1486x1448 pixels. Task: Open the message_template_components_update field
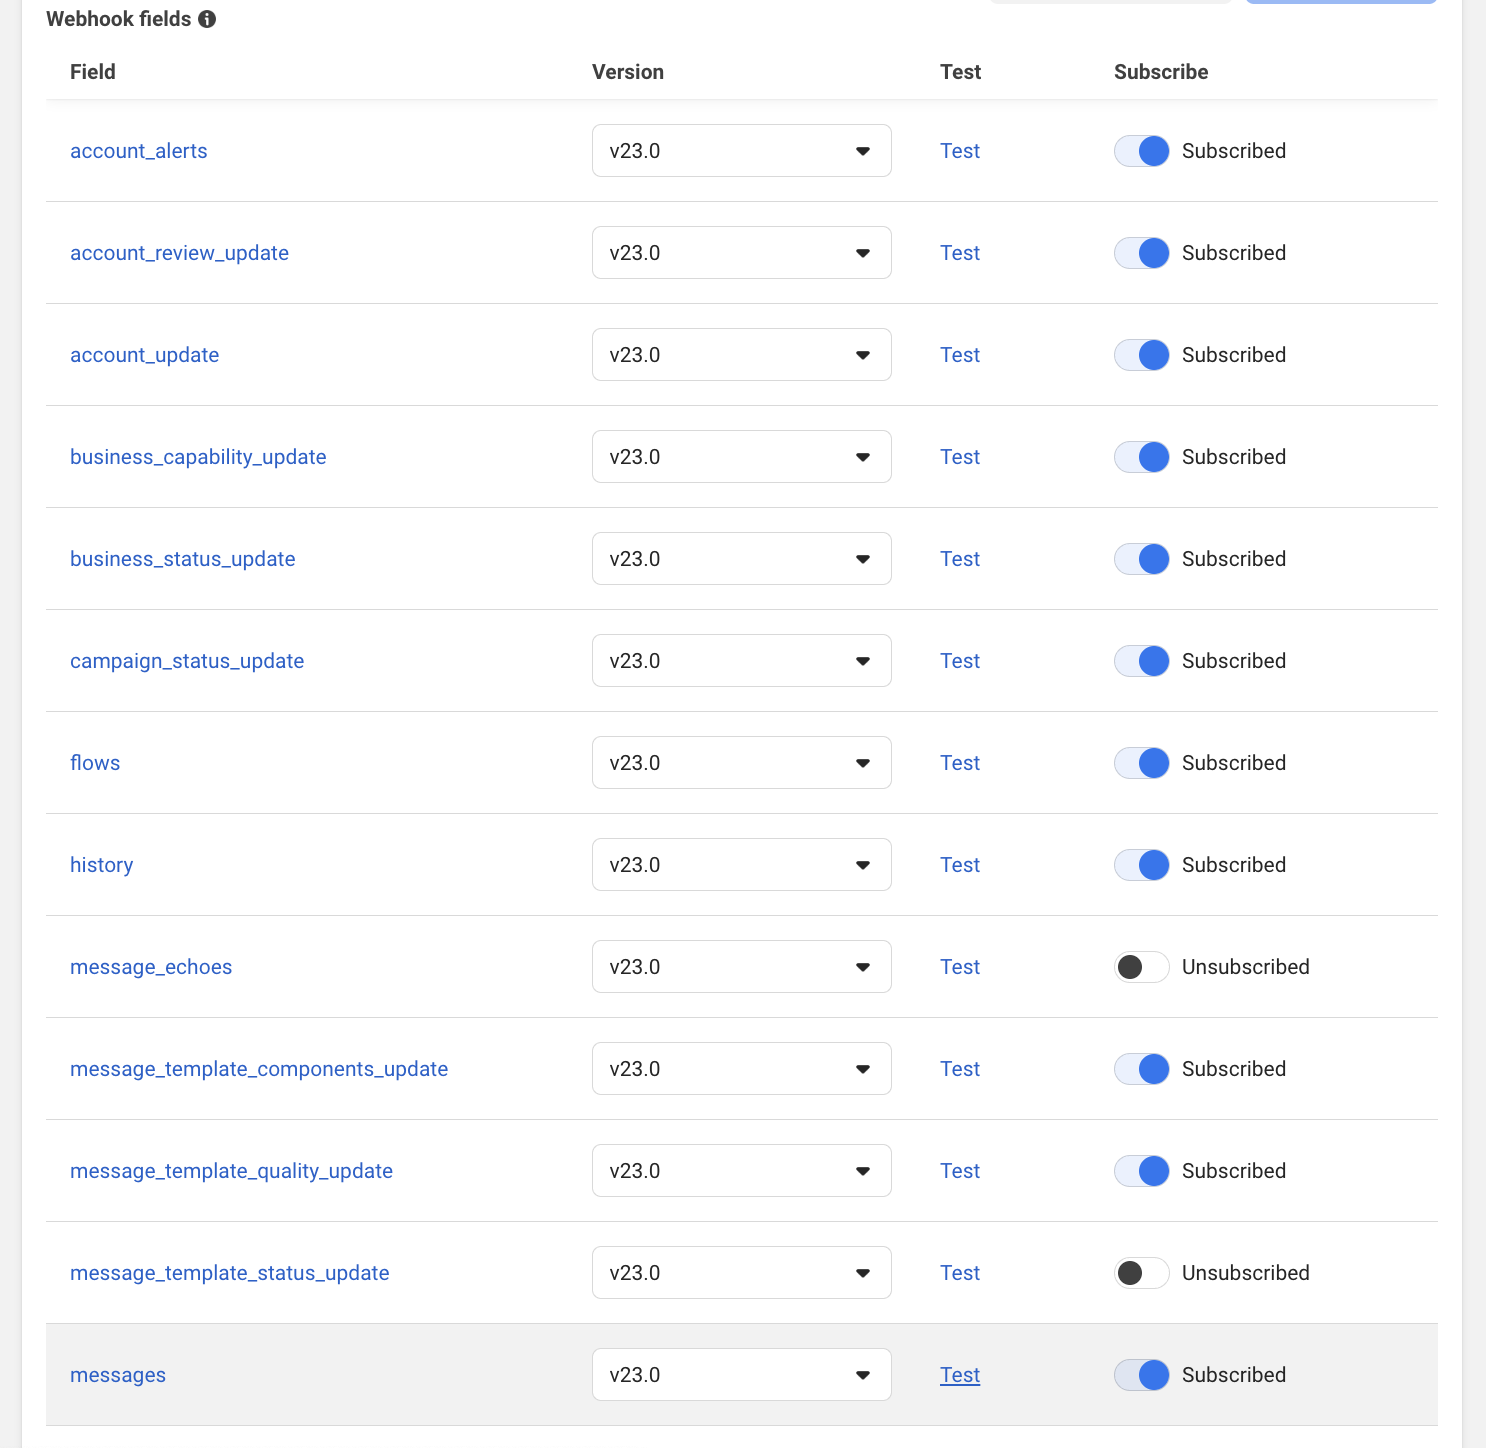[259, 1069]
